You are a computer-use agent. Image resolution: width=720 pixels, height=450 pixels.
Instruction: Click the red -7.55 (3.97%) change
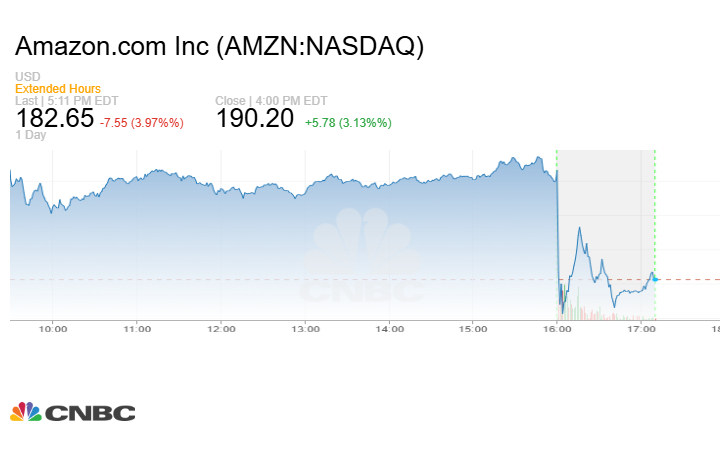tap(142, 123)
